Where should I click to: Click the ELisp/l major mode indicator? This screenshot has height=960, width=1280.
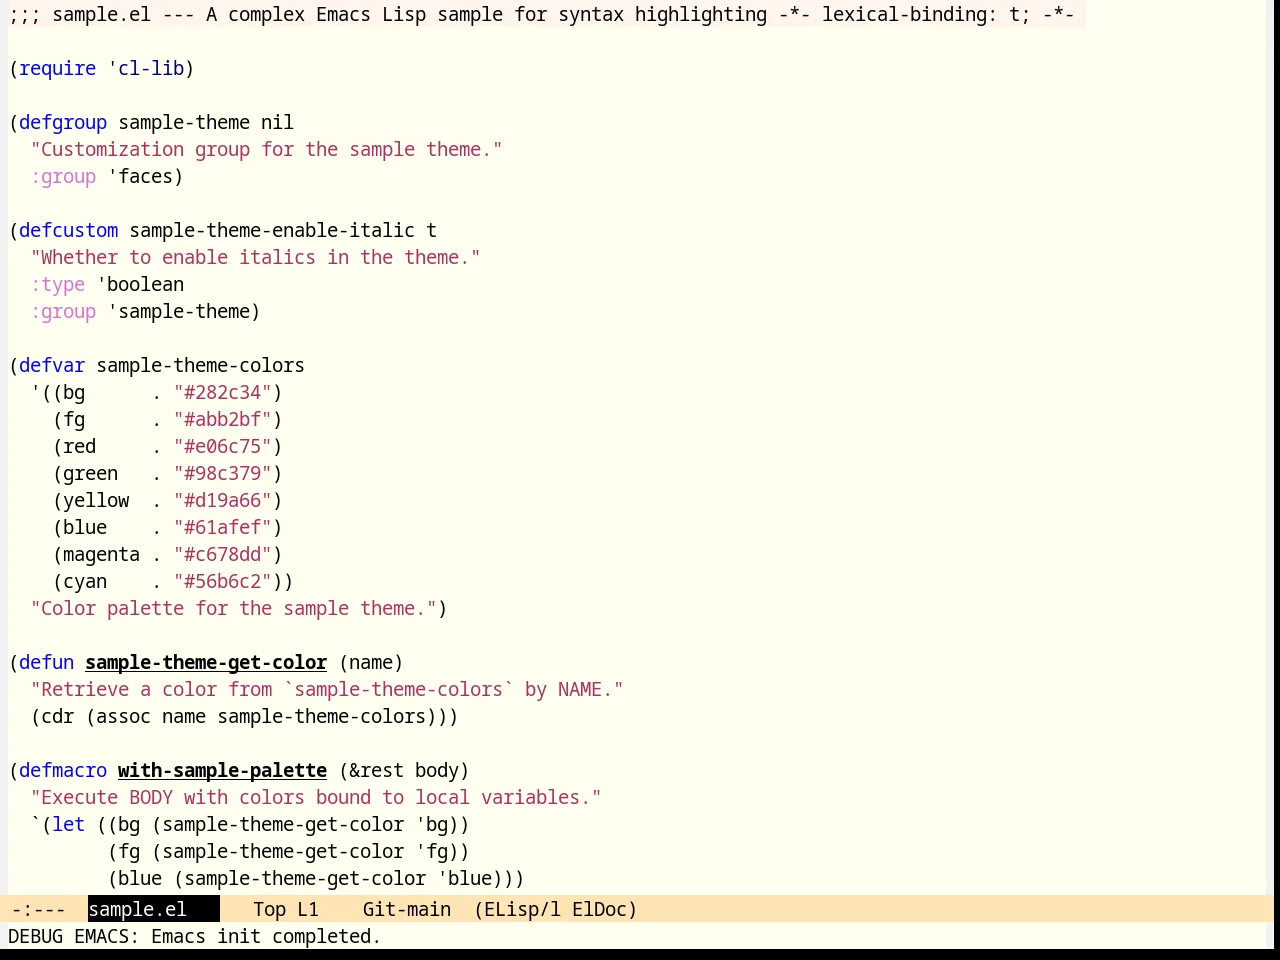pyautogui.click(x=518, y=909)
